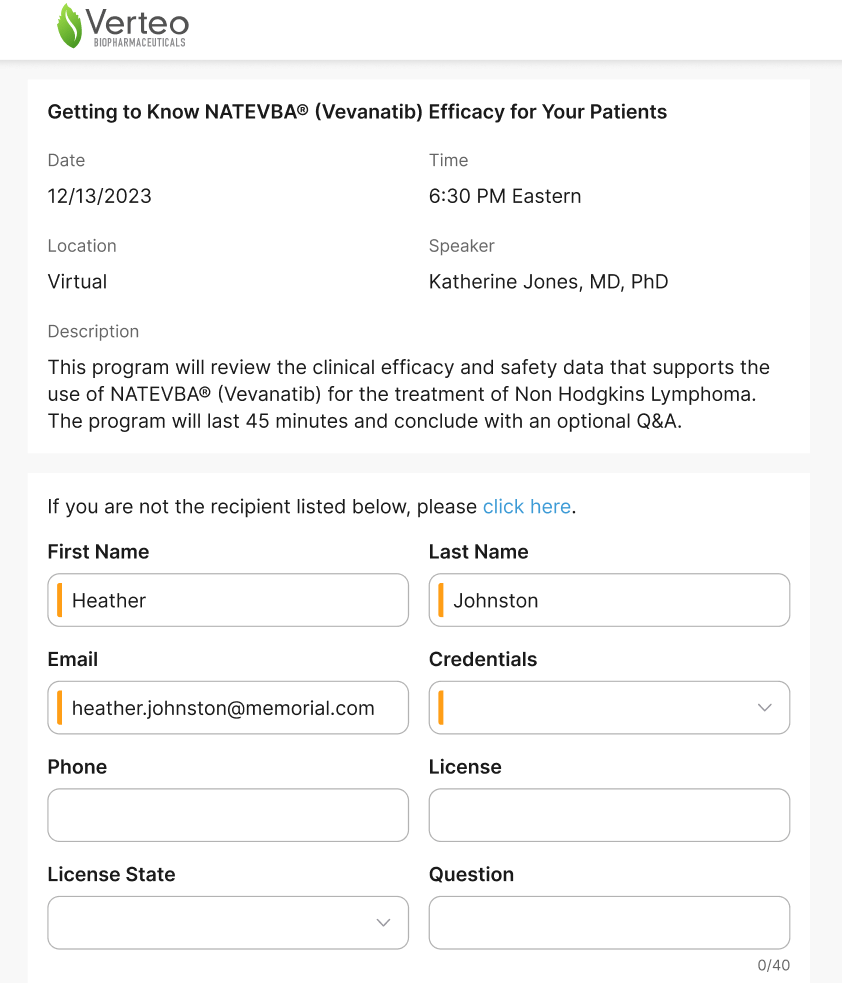This screenshot has height=983, width=842.
Task: Select the Email input field
Action: pyautogui.click(x=228, y=708)
